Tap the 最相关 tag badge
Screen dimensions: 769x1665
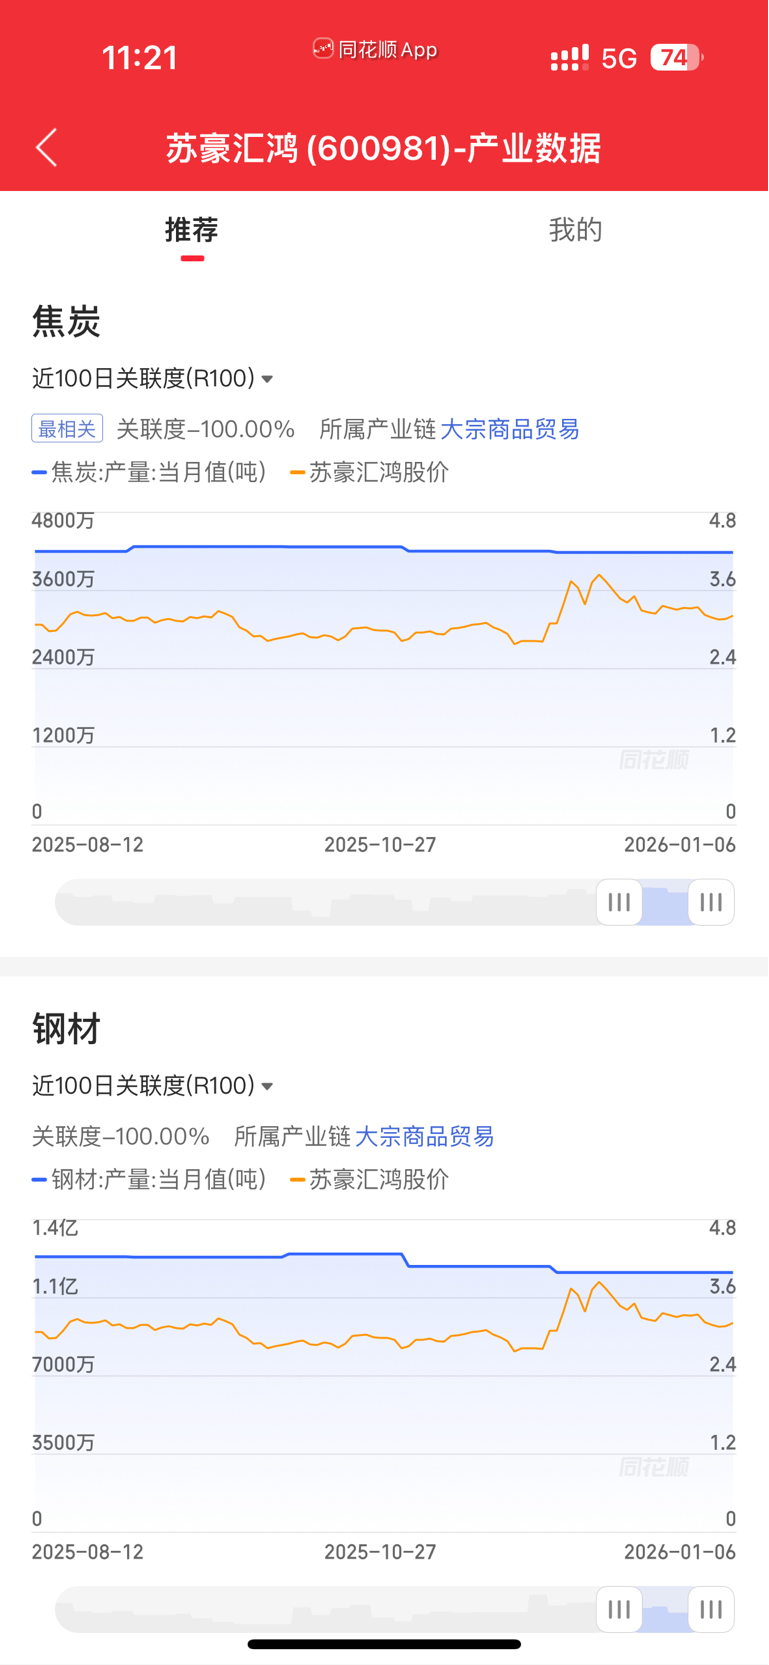pos(67,429)
